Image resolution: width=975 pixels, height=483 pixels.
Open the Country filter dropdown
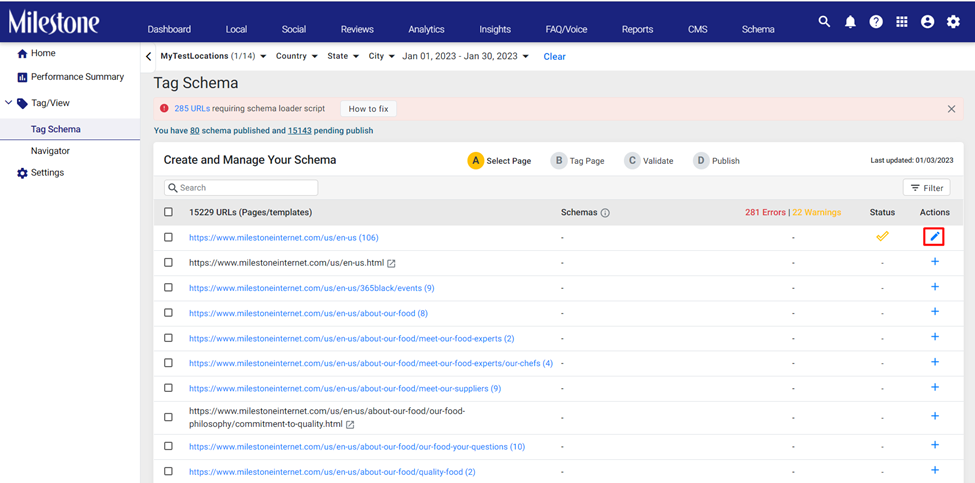[x=295, y=56]
